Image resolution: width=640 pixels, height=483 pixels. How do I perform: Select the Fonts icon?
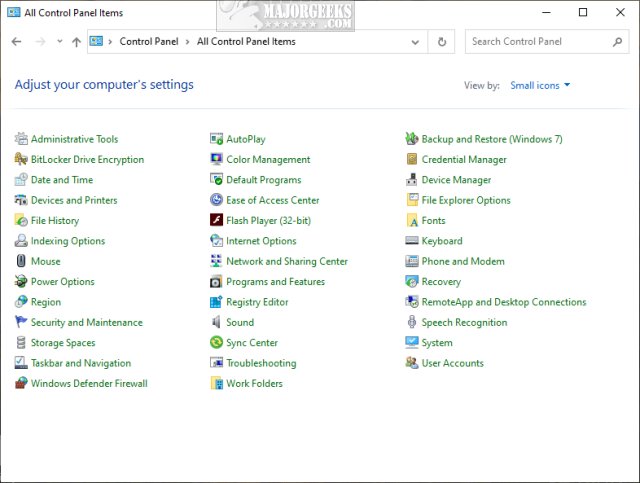pos(412,221)
